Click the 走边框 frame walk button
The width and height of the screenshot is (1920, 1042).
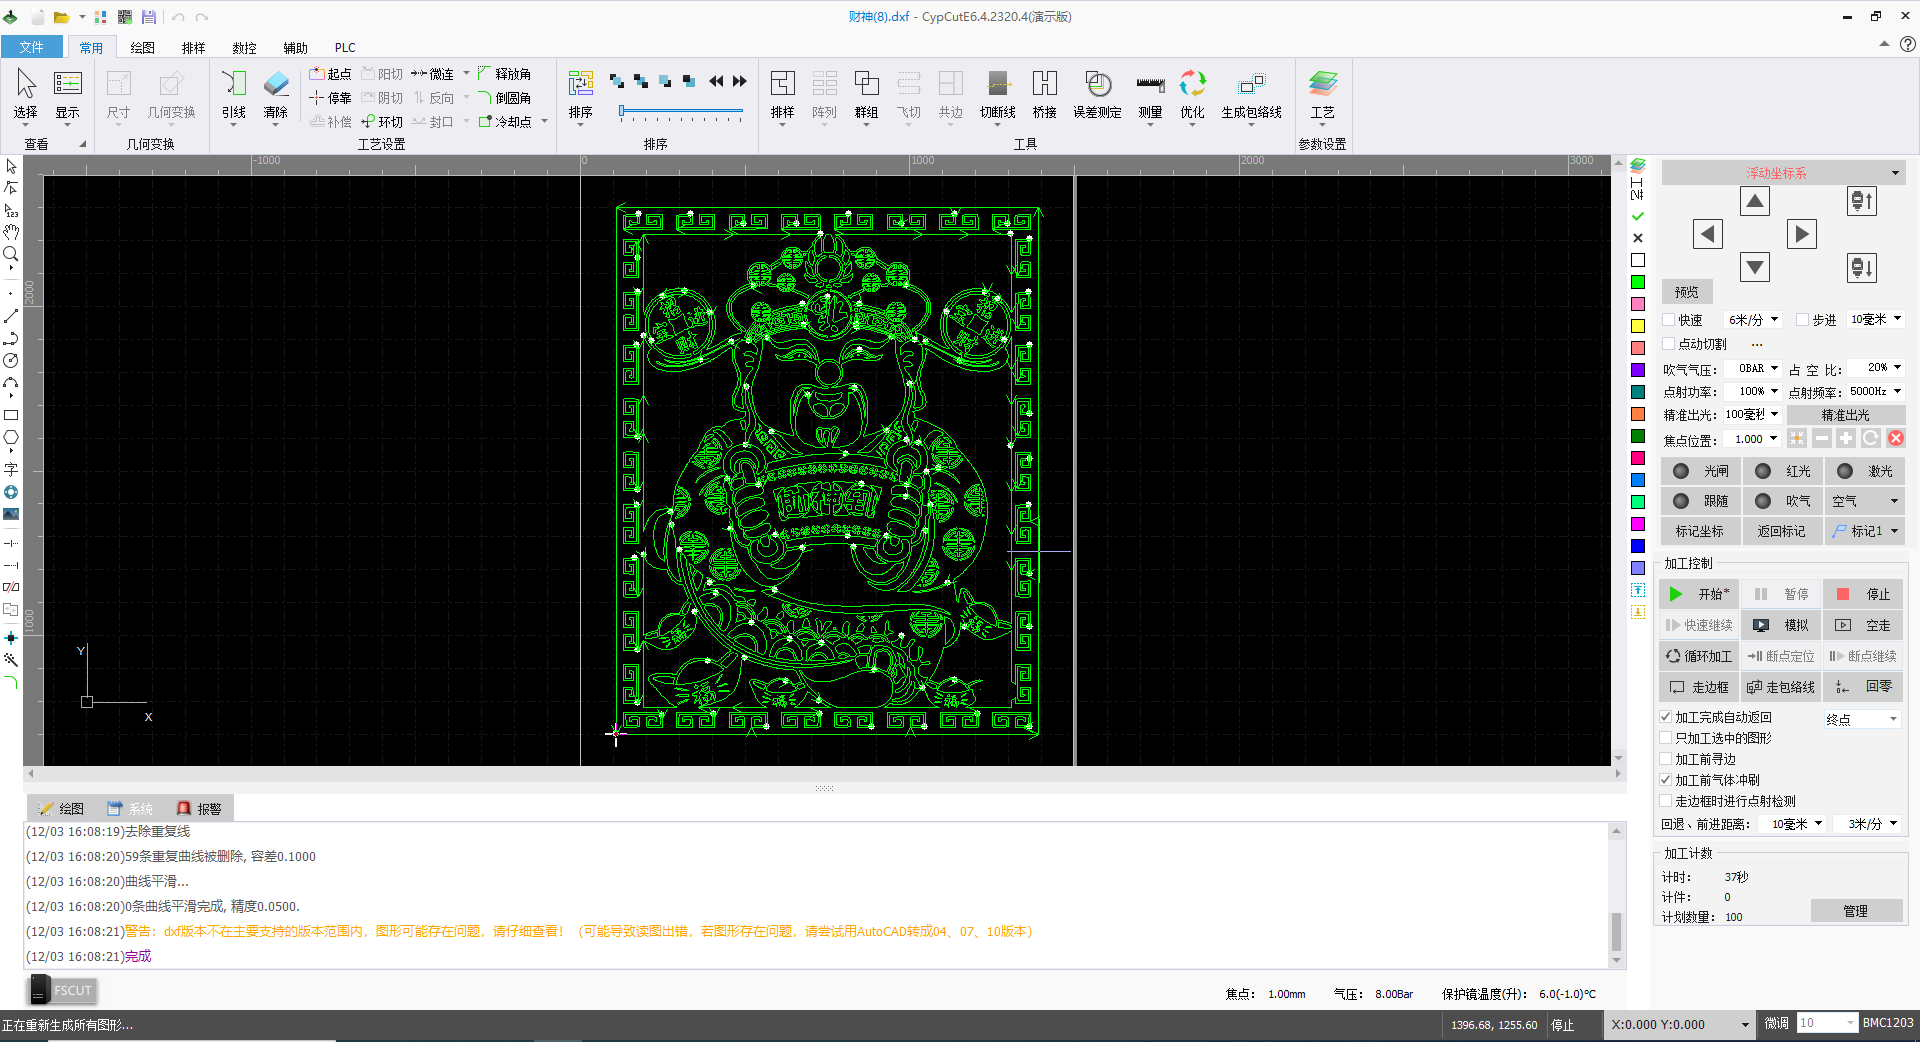pyautogui.click(x=1700, y=687)
